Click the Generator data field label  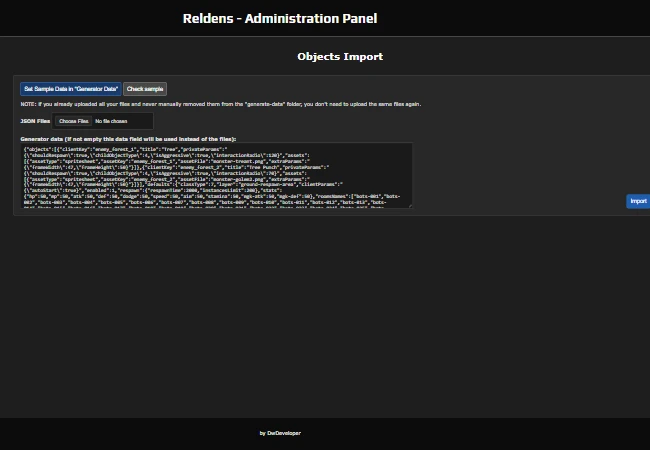tap(128, 139)
